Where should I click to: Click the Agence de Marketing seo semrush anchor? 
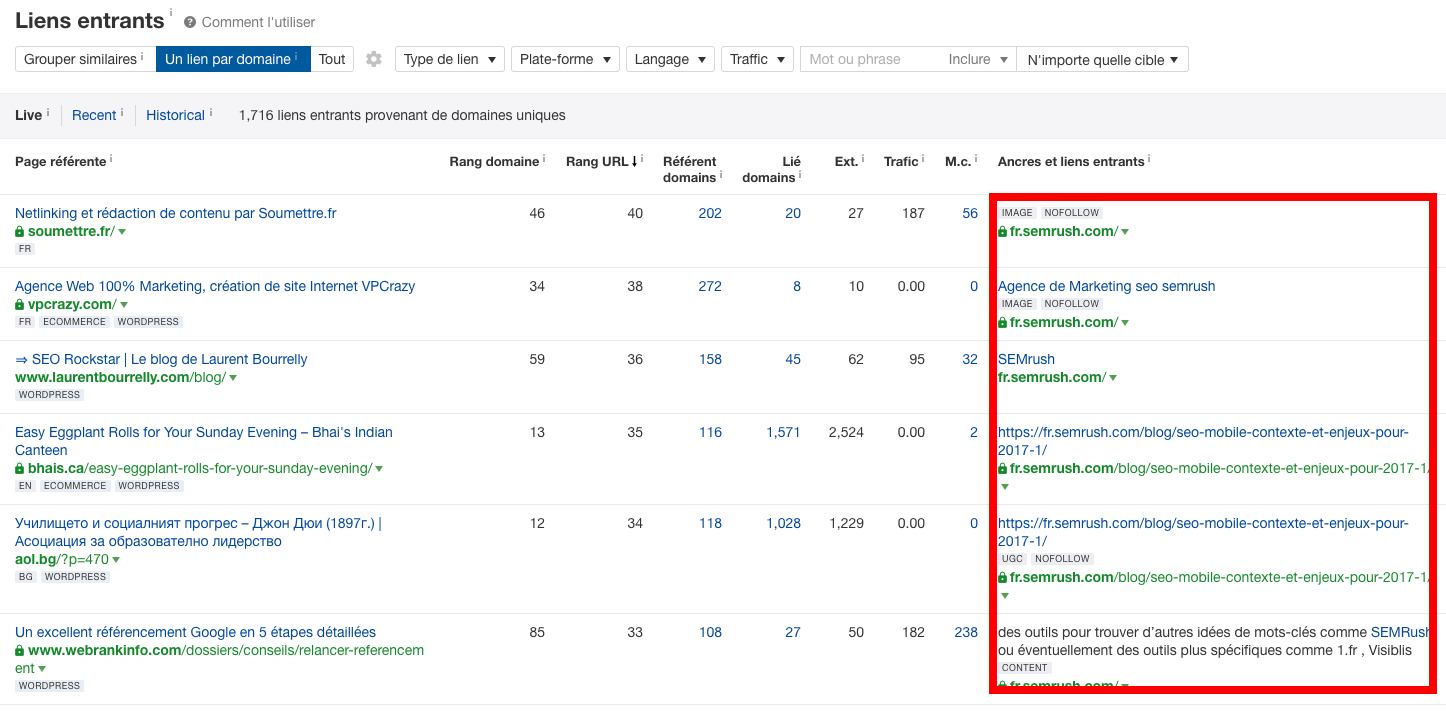point(1106,286)
